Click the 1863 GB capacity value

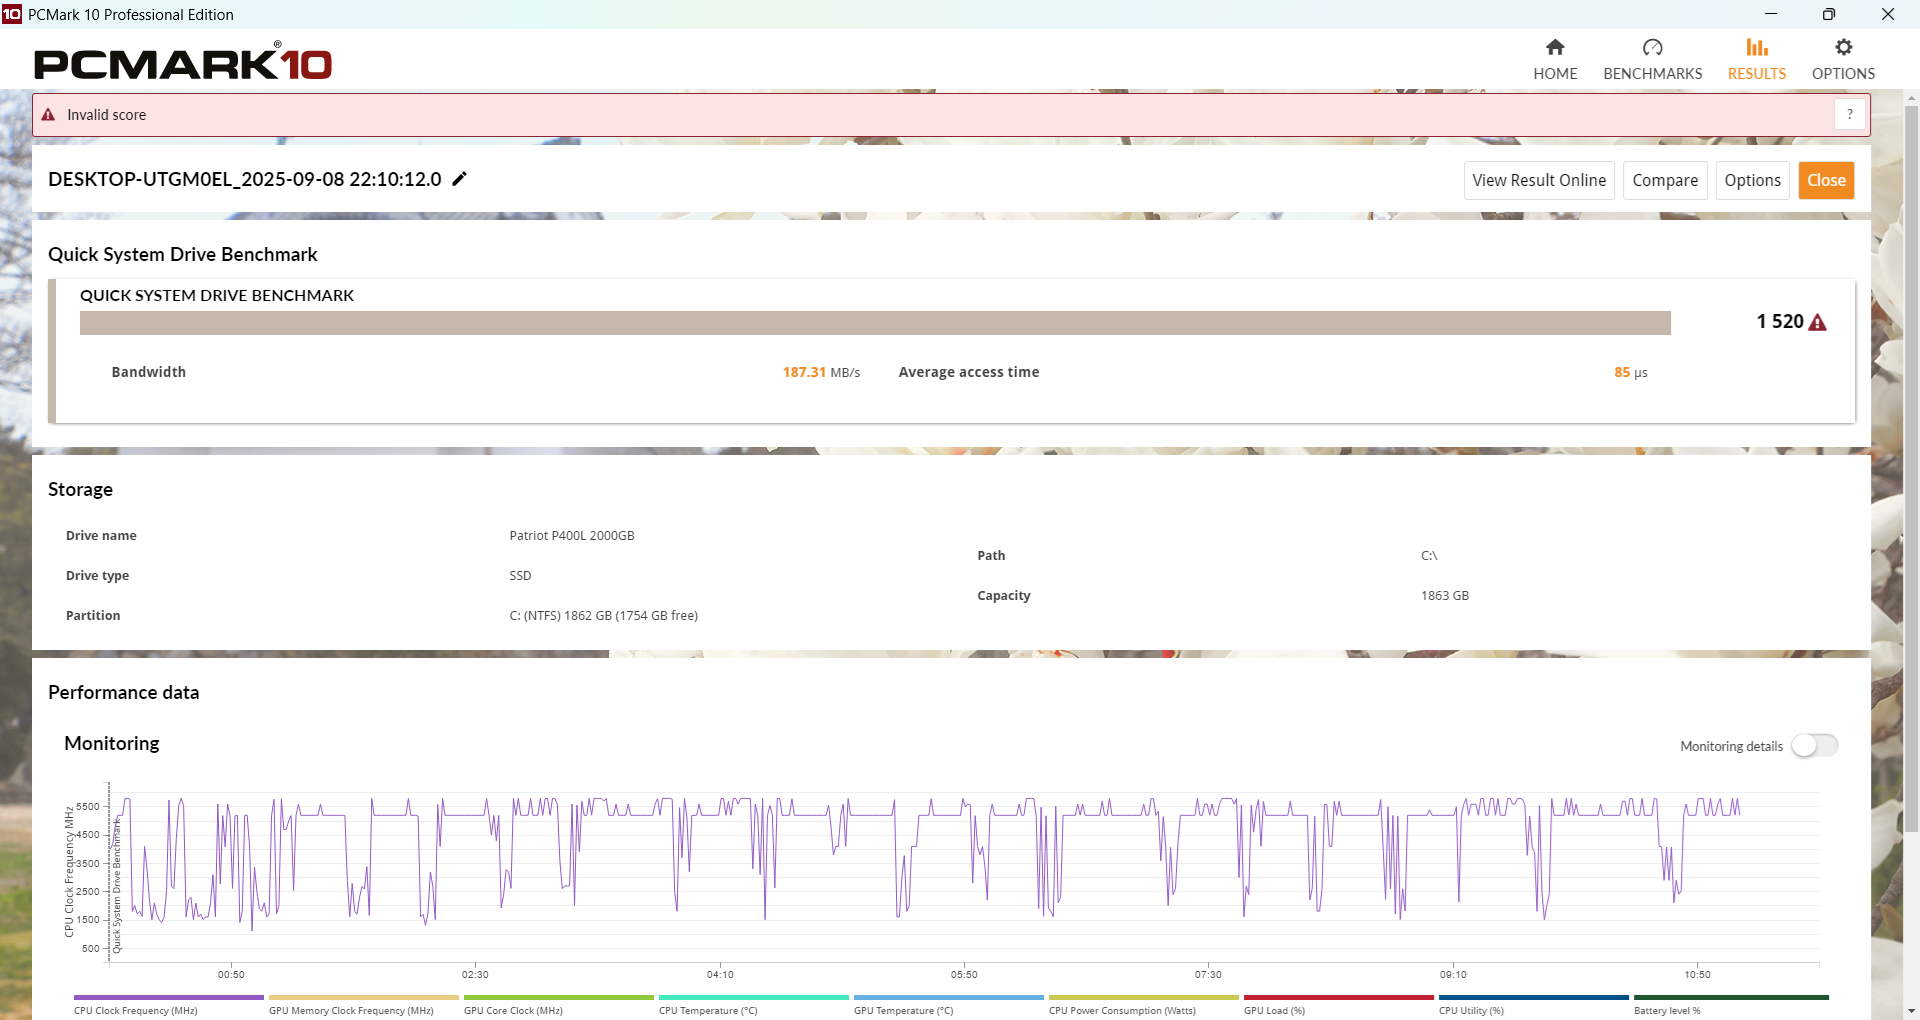(1445, 596)
